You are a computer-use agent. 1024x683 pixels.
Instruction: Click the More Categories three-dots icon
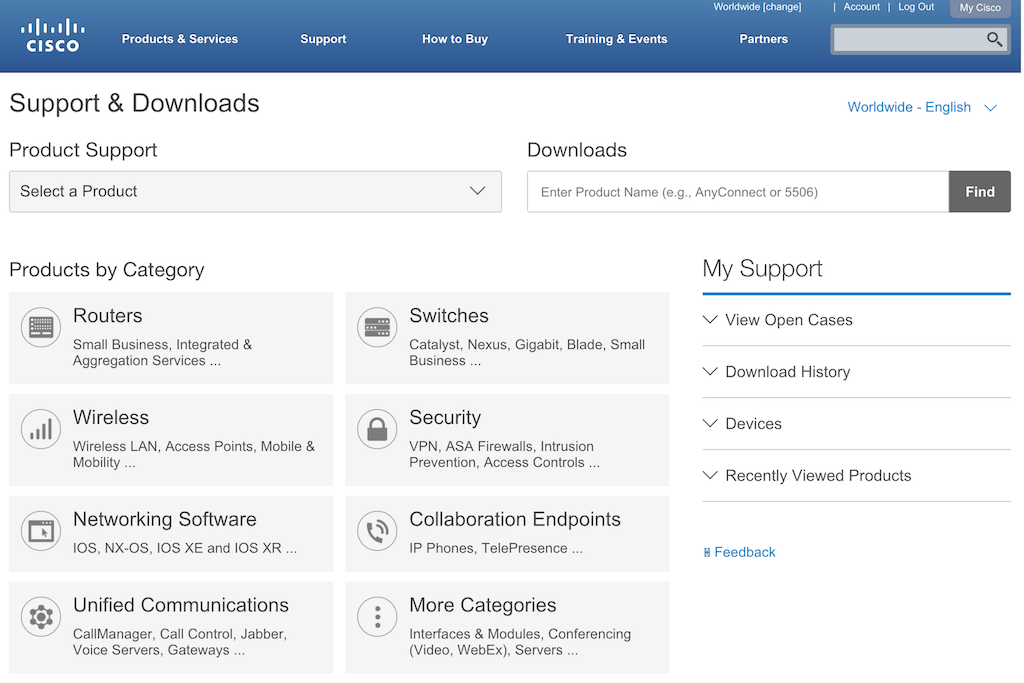point(377,616)
